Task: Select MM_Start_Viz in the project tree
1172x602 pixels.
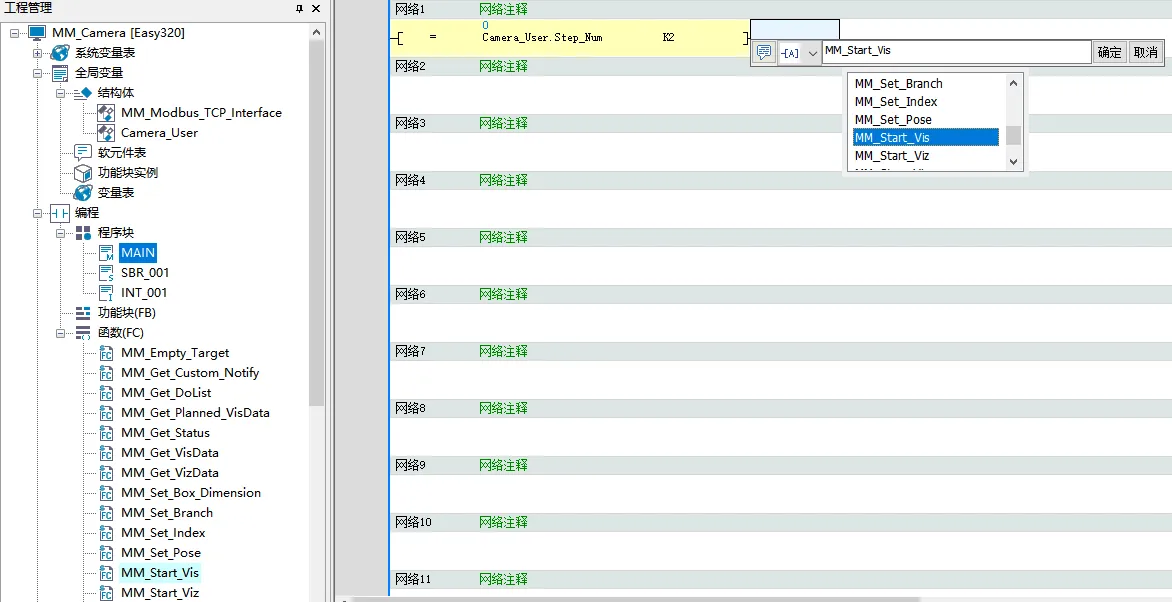Action: tap(160, 593)
